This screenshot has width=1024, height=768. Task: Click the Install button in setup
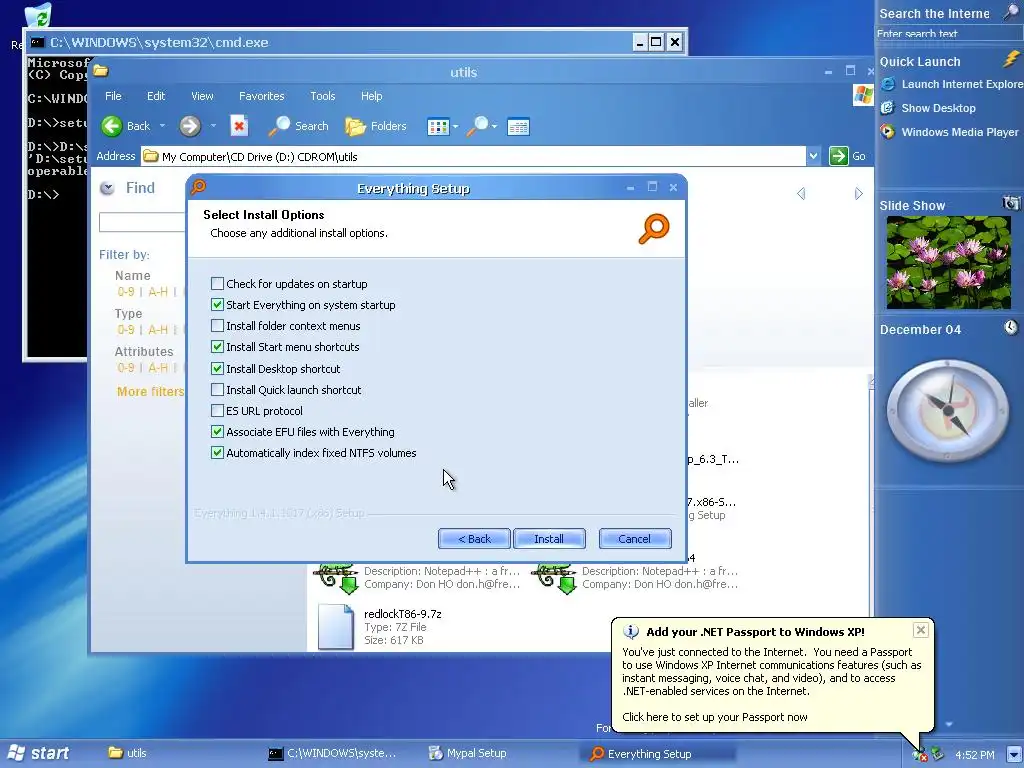[549, 539]
